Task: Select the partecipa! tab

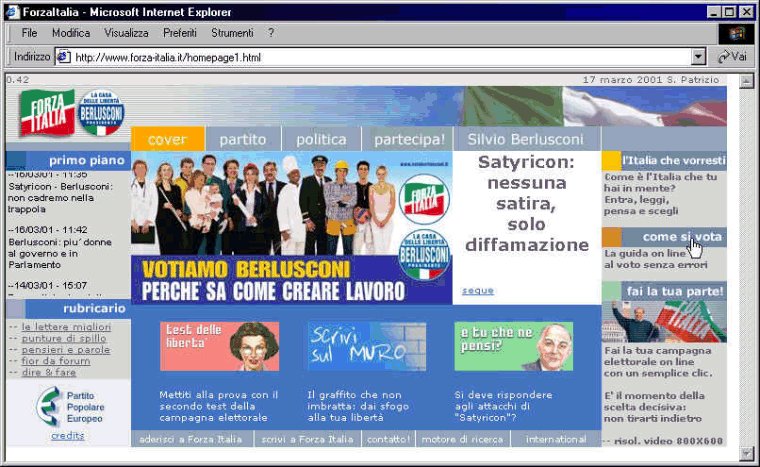Action: pyautogui.click(x=409, y=139)
